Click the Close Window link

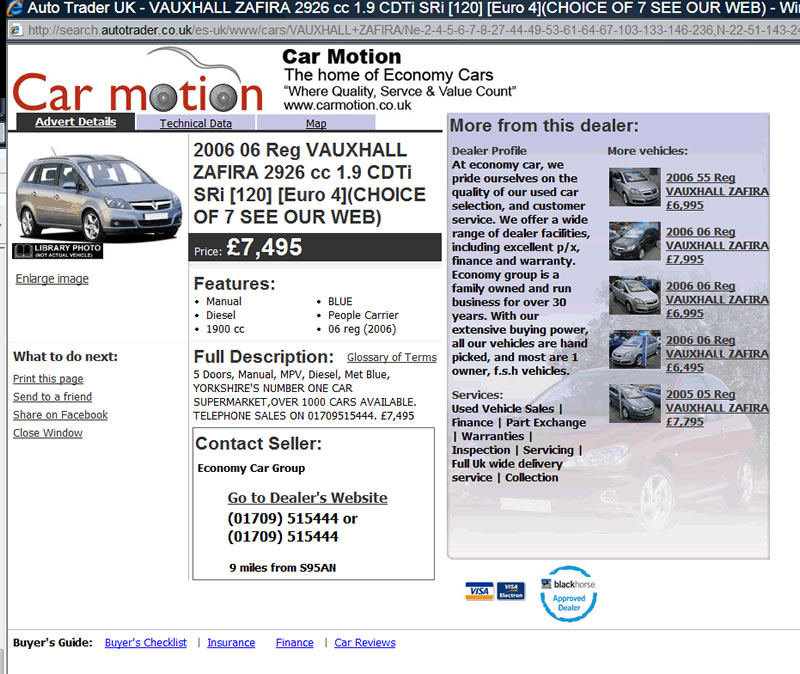(47, 433)
